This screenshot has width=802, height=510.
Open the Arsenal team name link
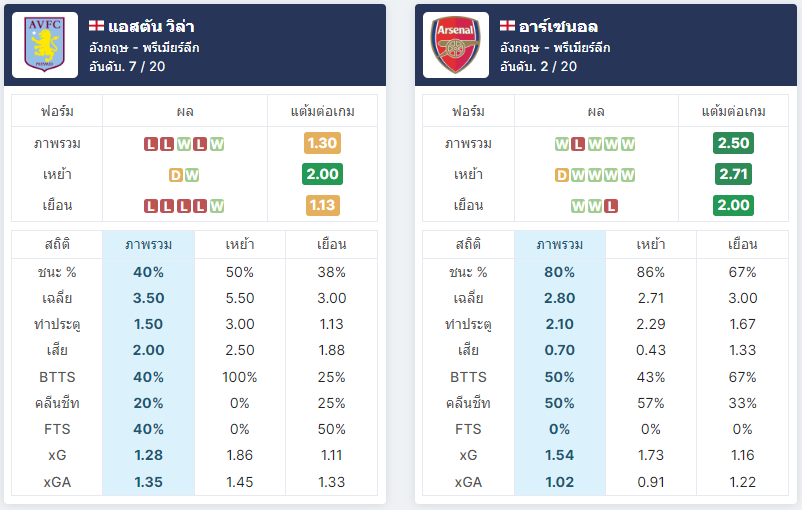click(x=559, y=26)
